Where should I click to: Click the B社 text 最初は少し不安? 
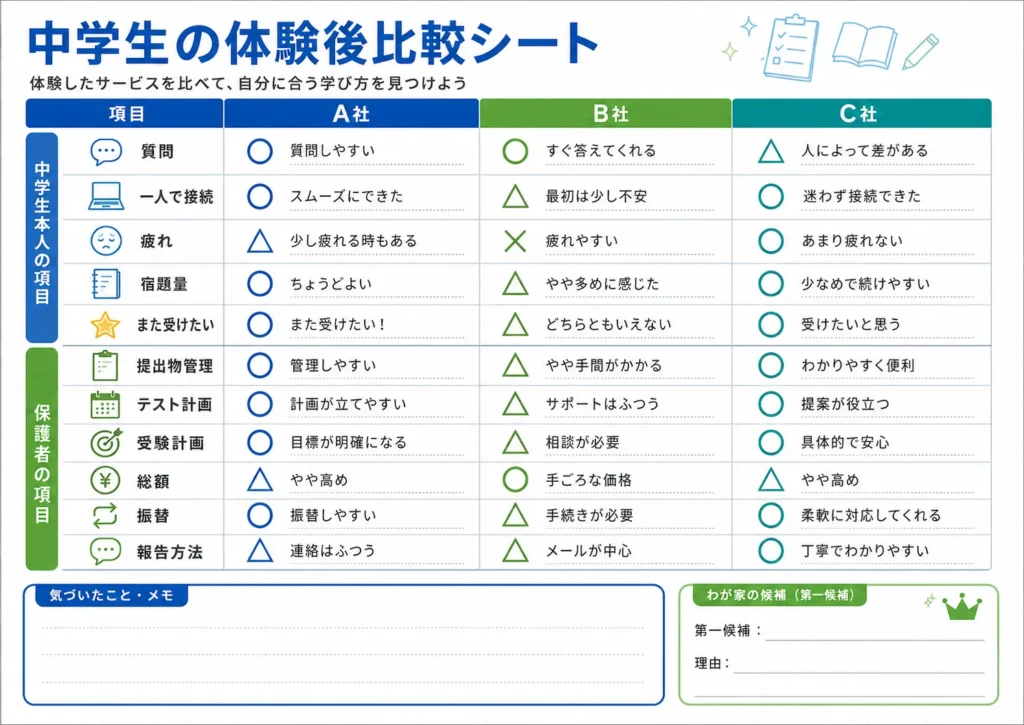coord(596,196)
